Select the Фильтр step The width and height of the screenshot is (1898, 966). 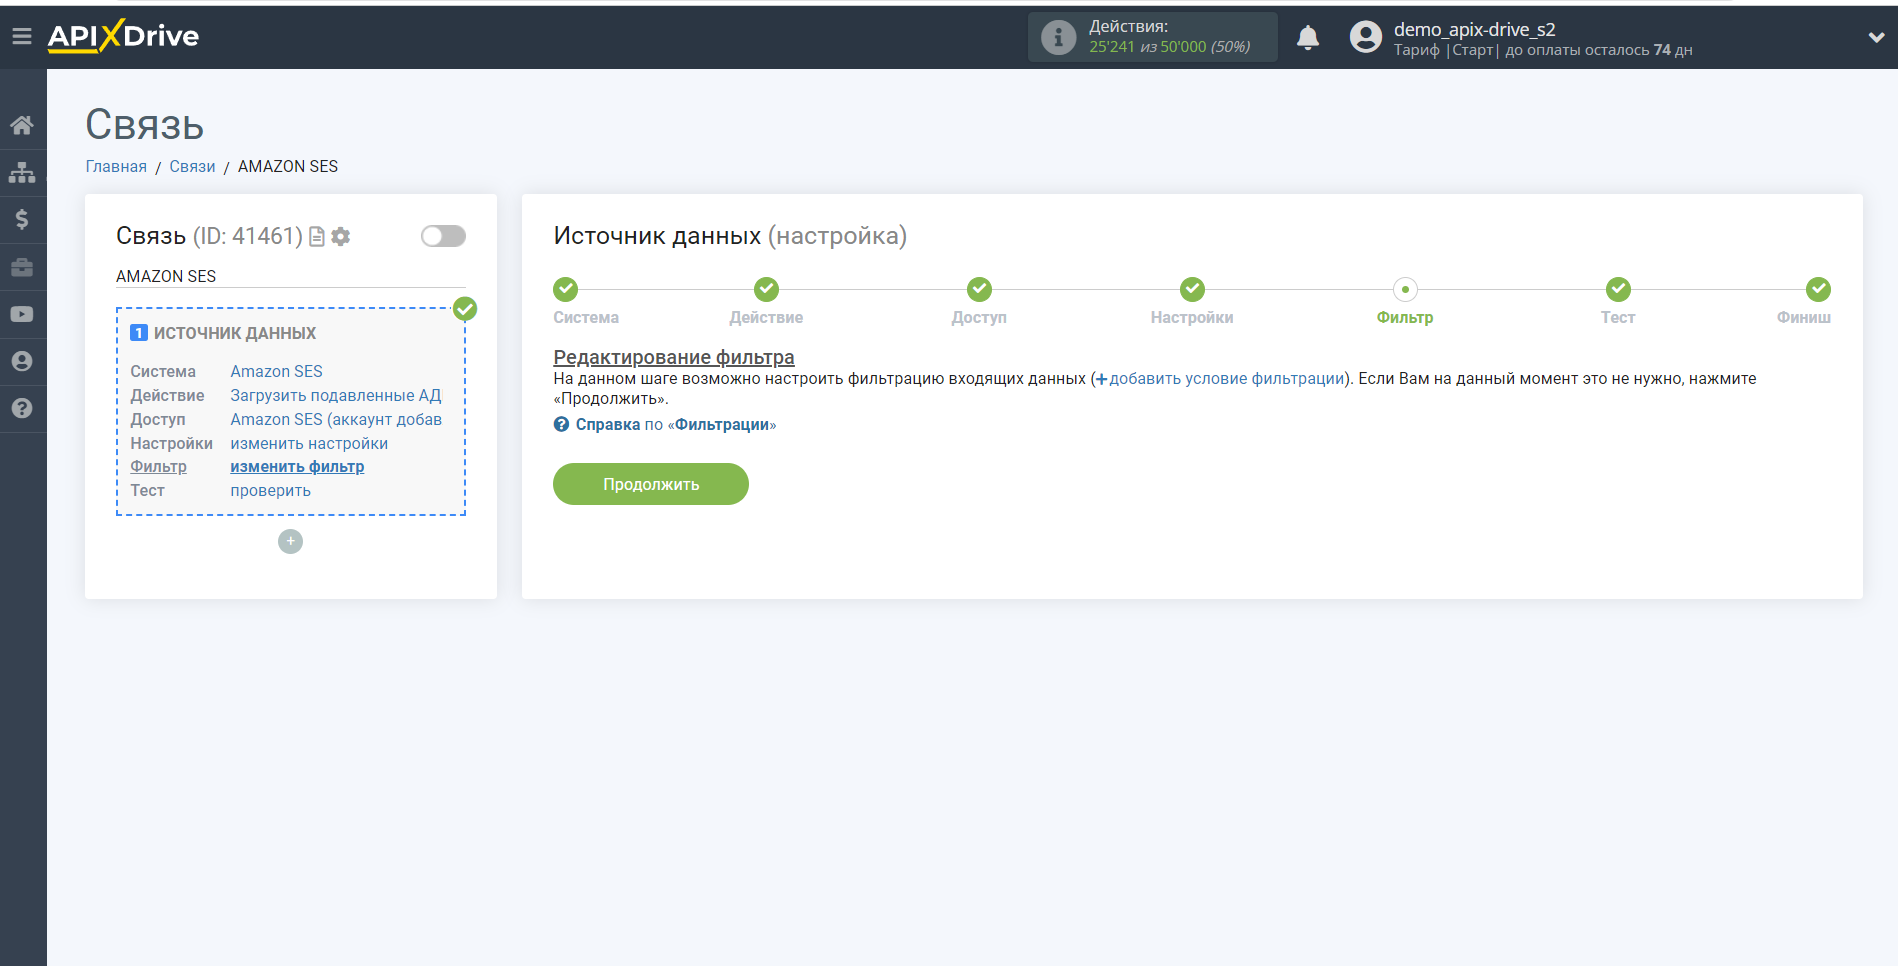pyautogui.click(x=1405, y=289)
